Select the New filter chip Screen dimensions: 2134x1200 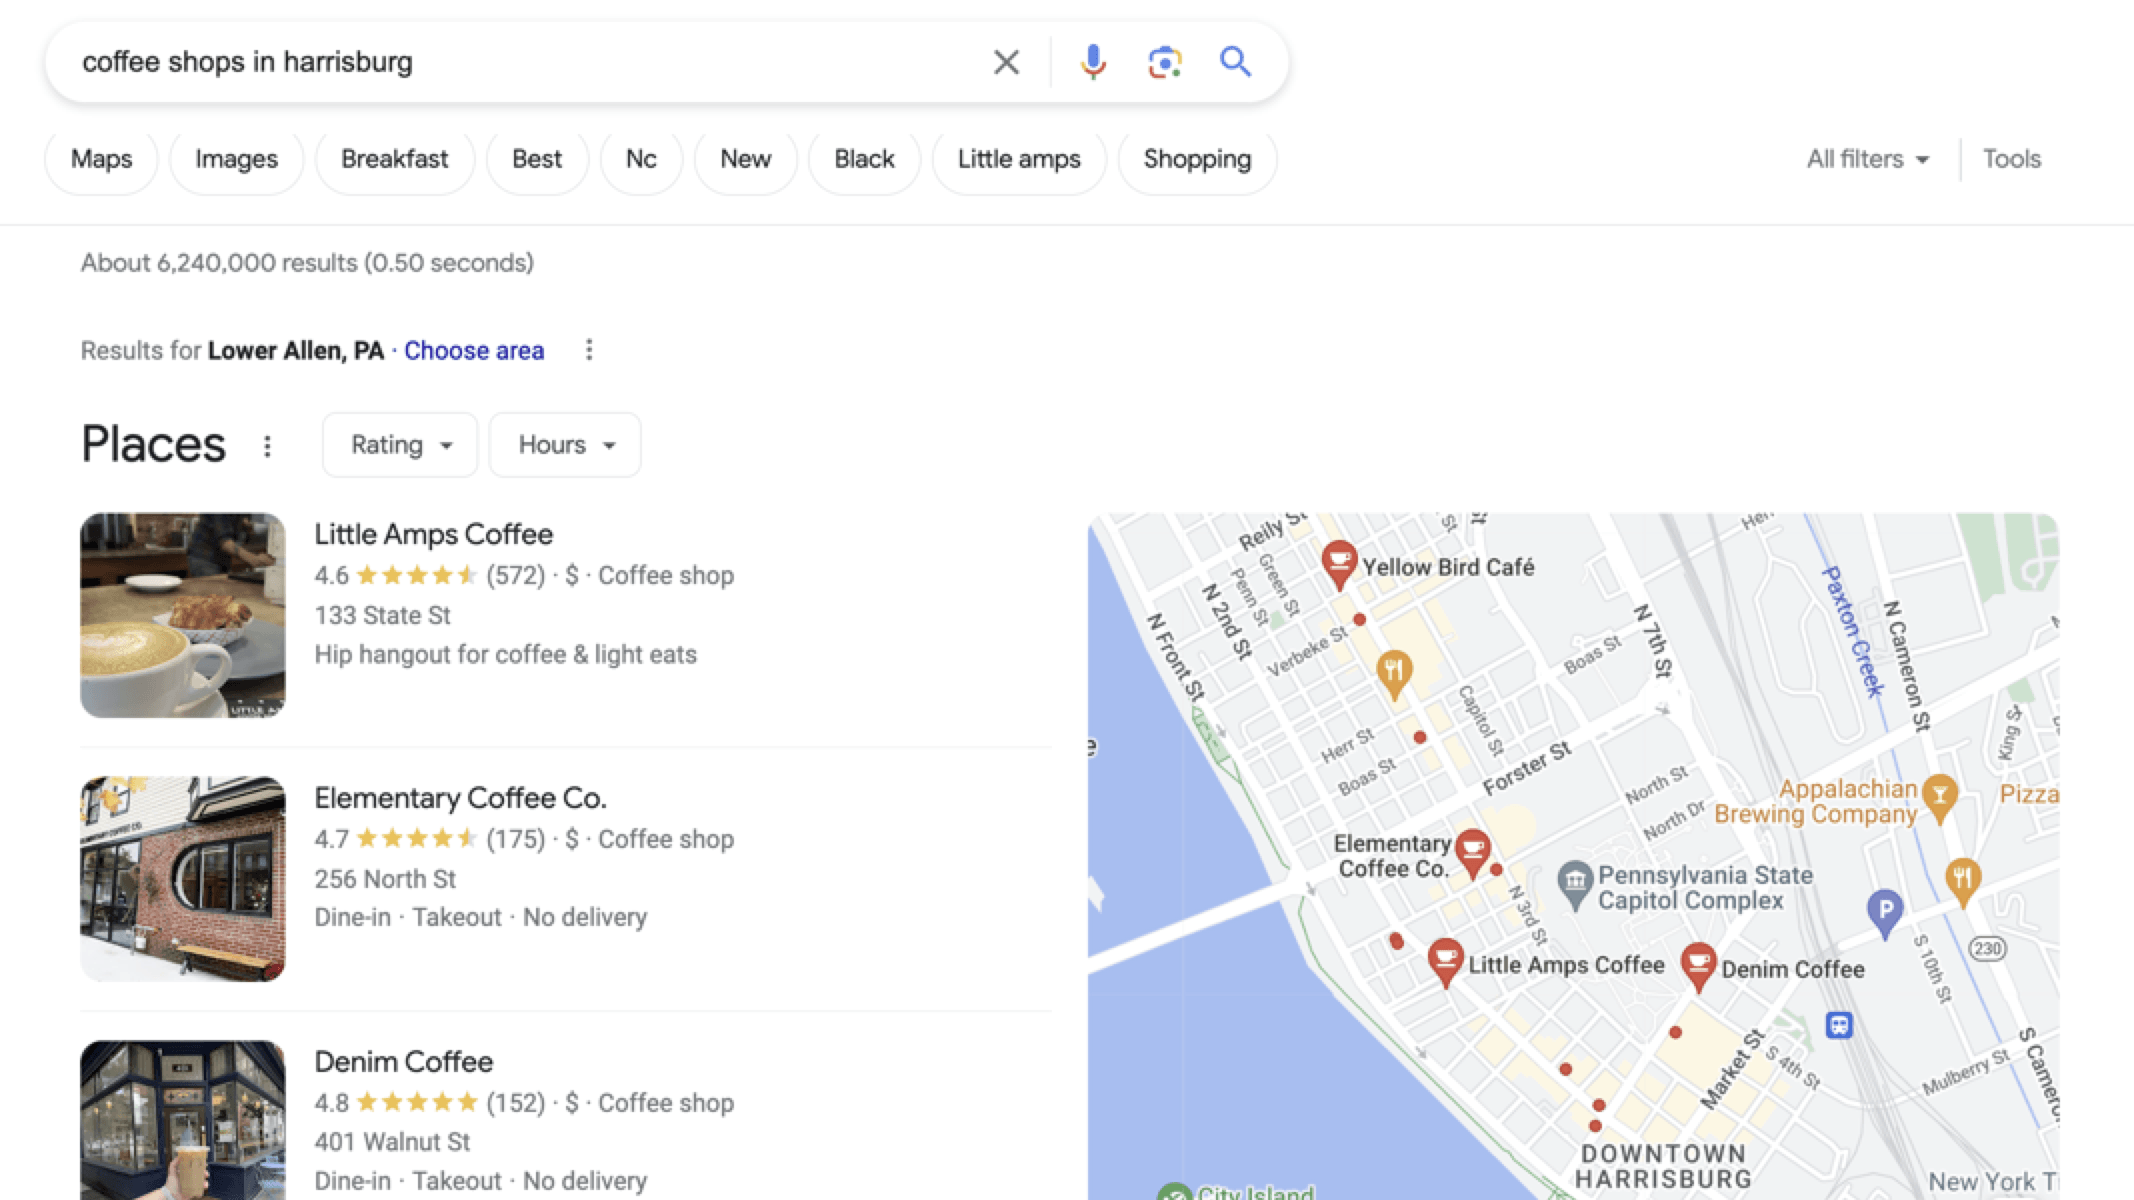click(x=746, y=159)
